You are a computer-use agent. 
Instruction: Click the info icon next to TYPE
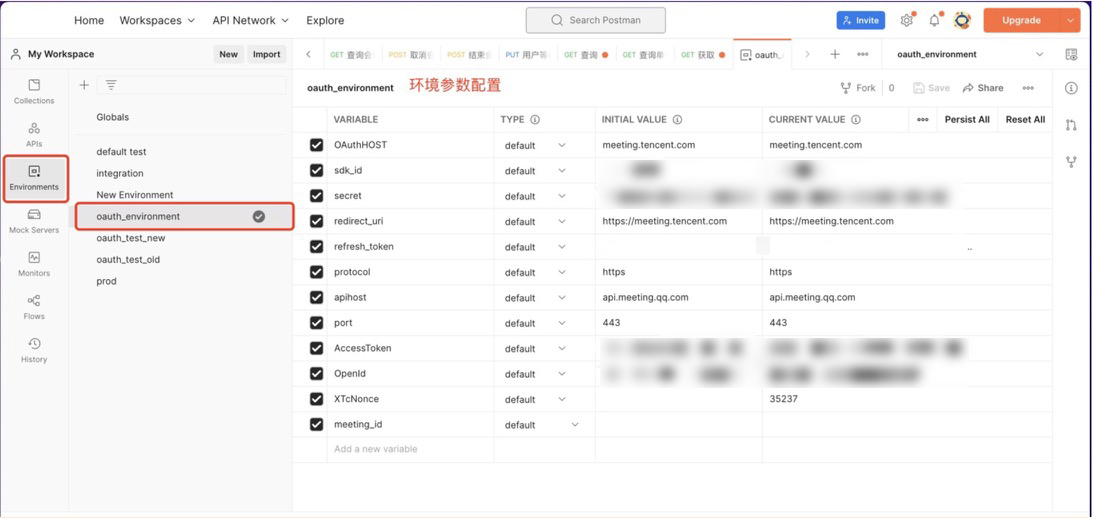[535, 119]
